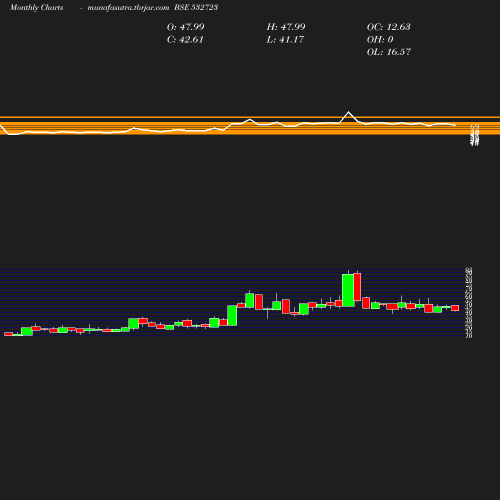Click the tall red candle beside the tallest green one
The width and height of the screenshot is (500, 500).
[357, 287]
